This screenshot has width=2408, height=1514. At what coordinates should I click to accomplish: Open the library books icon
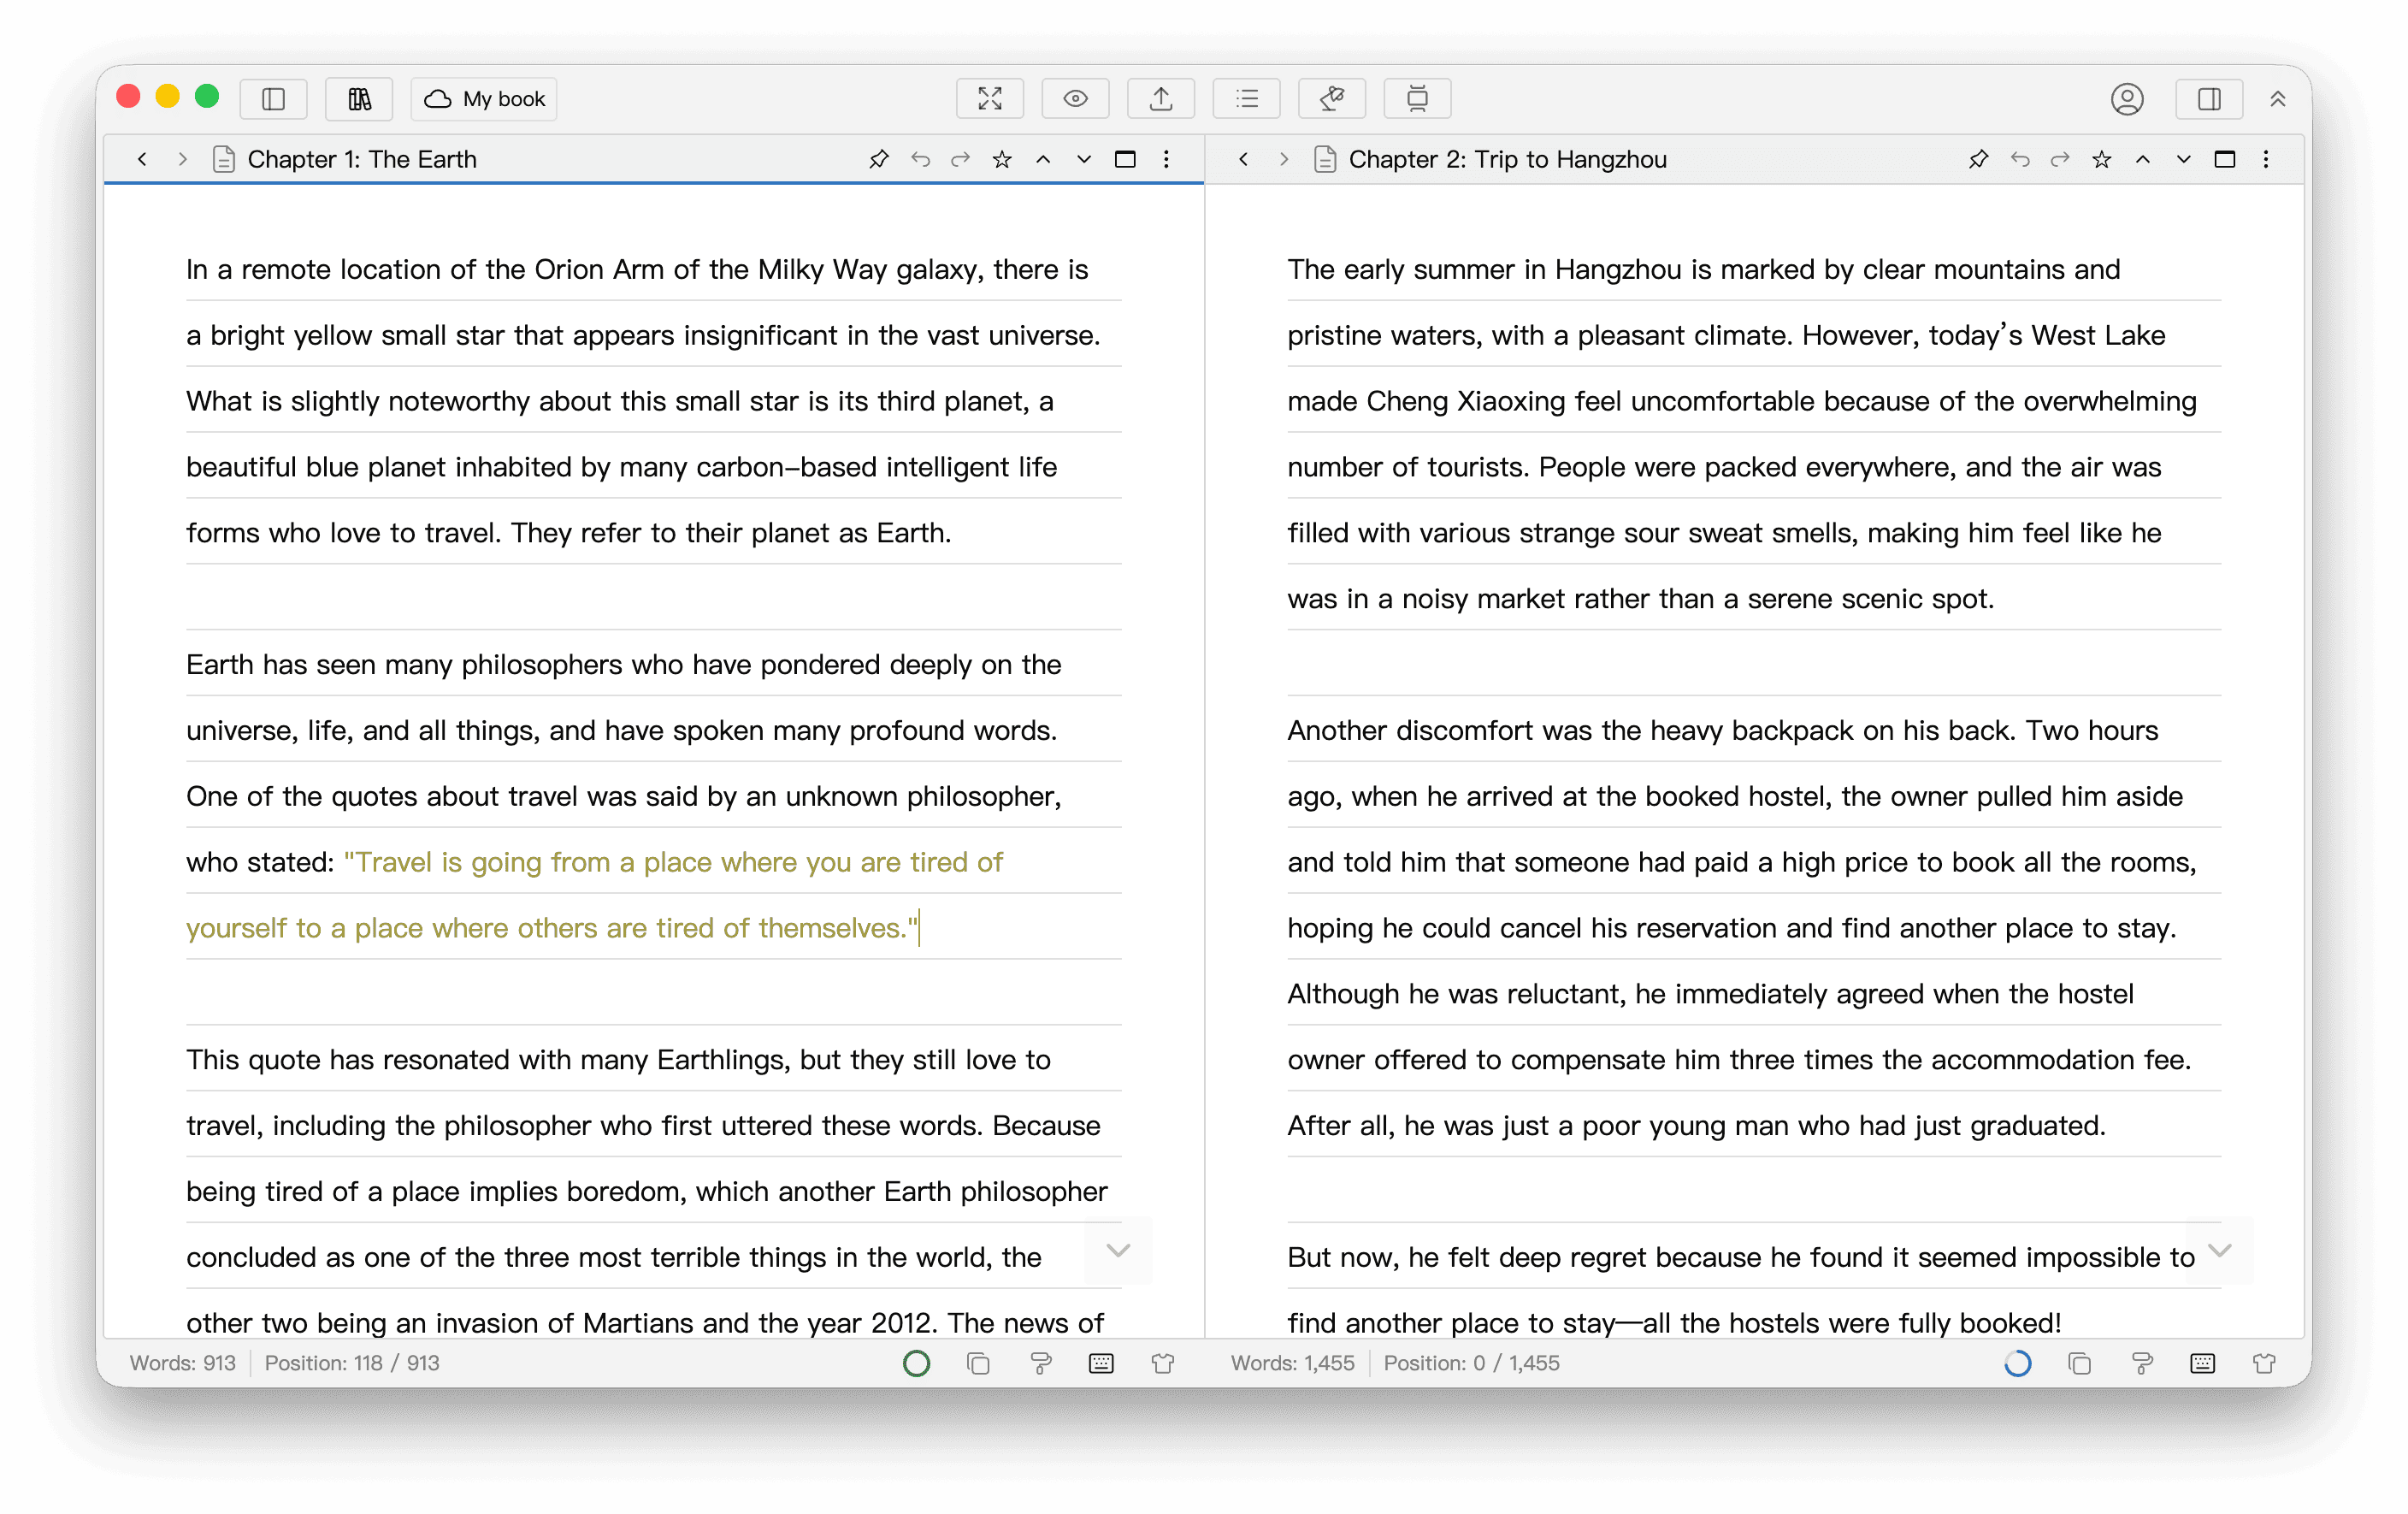359,99
